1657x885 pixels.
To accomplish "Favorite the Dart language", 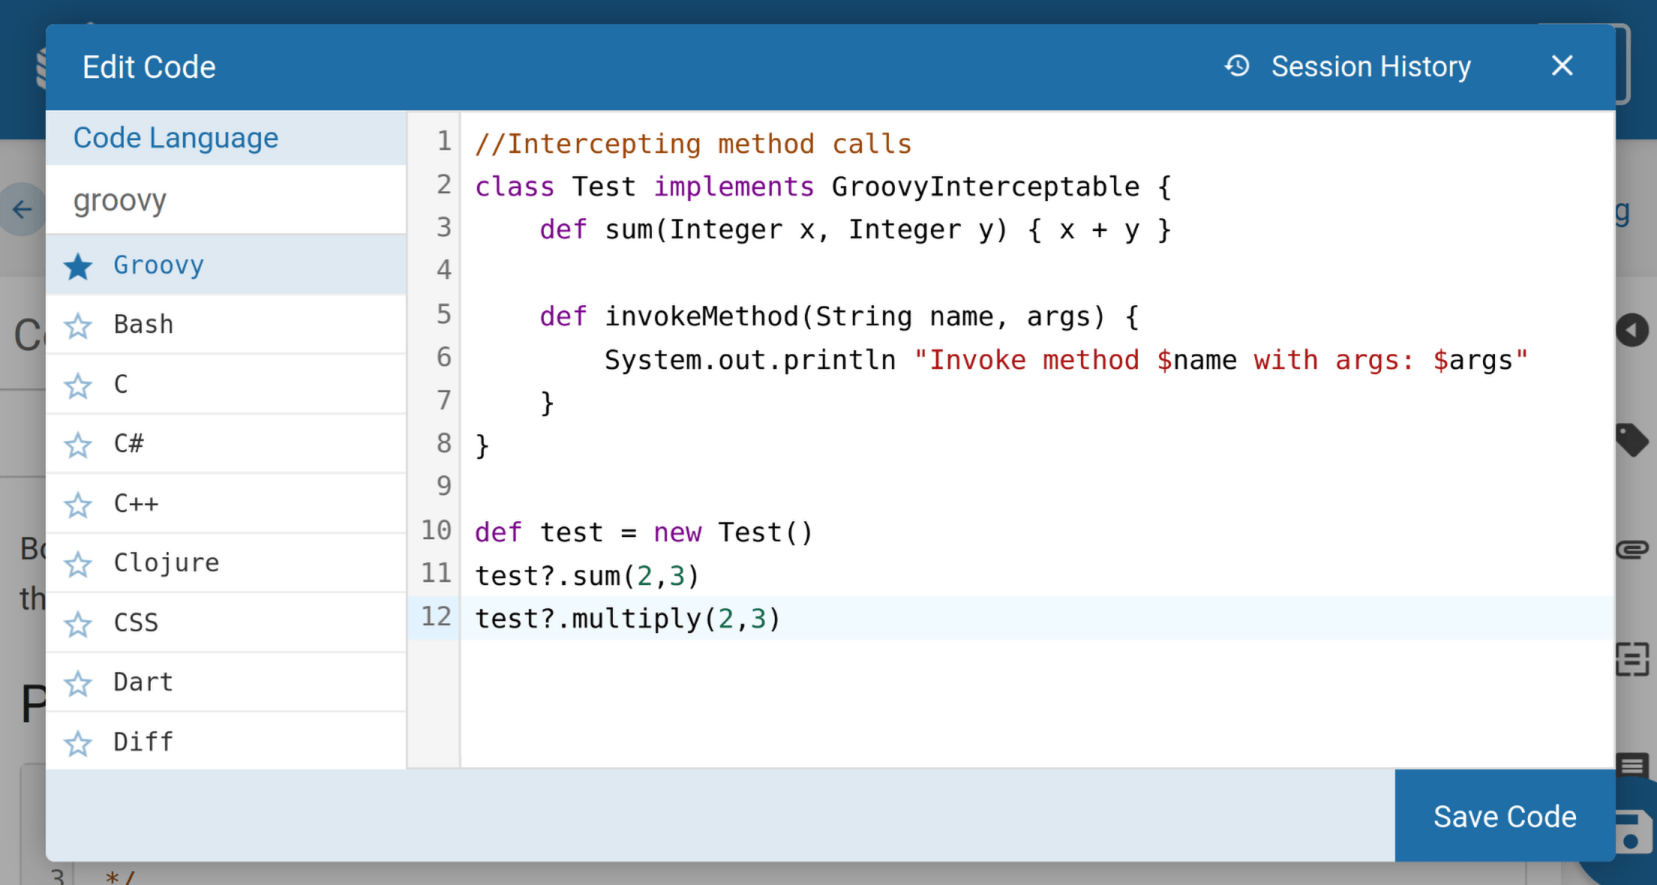I will click(78, 683).
